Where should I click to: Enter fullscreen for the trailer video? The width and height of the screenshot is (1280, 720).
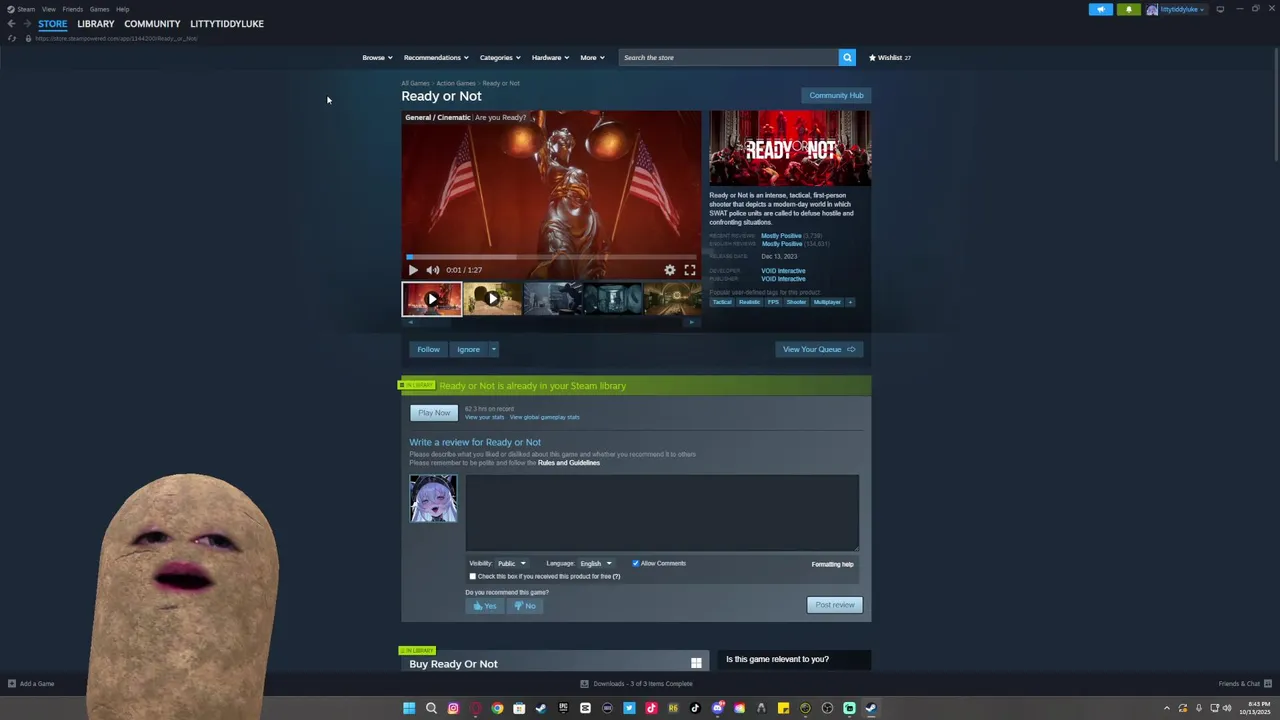[690, 270]
